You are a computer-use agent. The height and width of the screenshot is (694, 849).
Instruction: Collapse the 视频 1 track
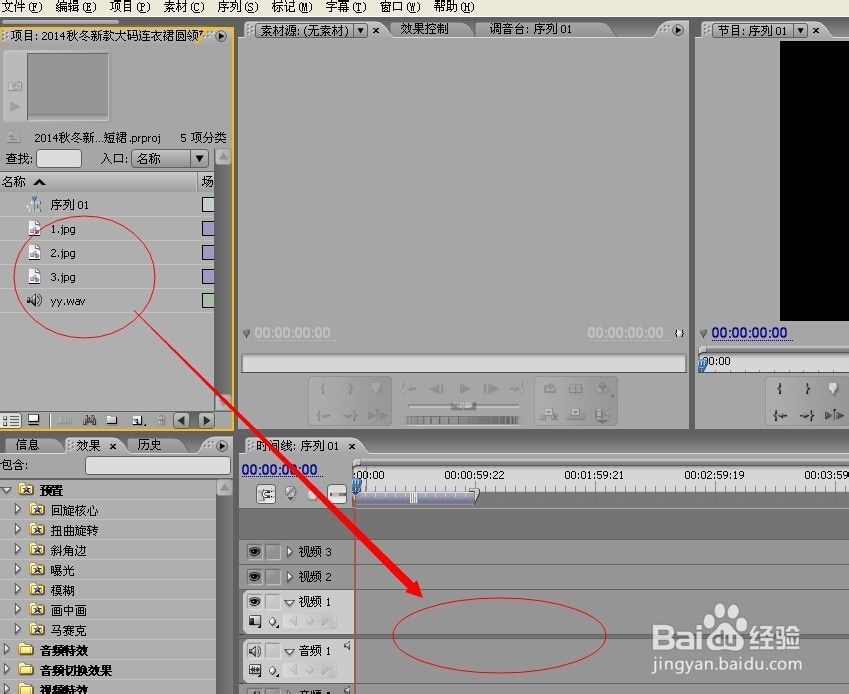click(x=289, y=602)
